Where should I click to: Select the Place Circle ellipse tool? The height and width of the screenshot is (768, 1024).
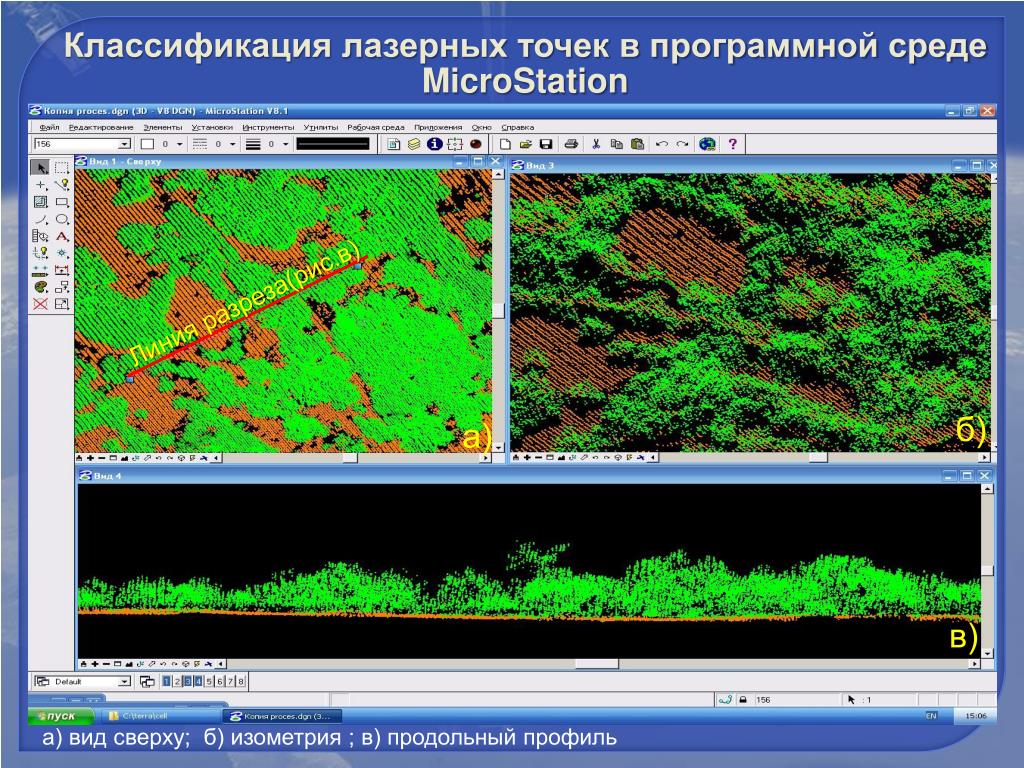click(x=61, y=219)
